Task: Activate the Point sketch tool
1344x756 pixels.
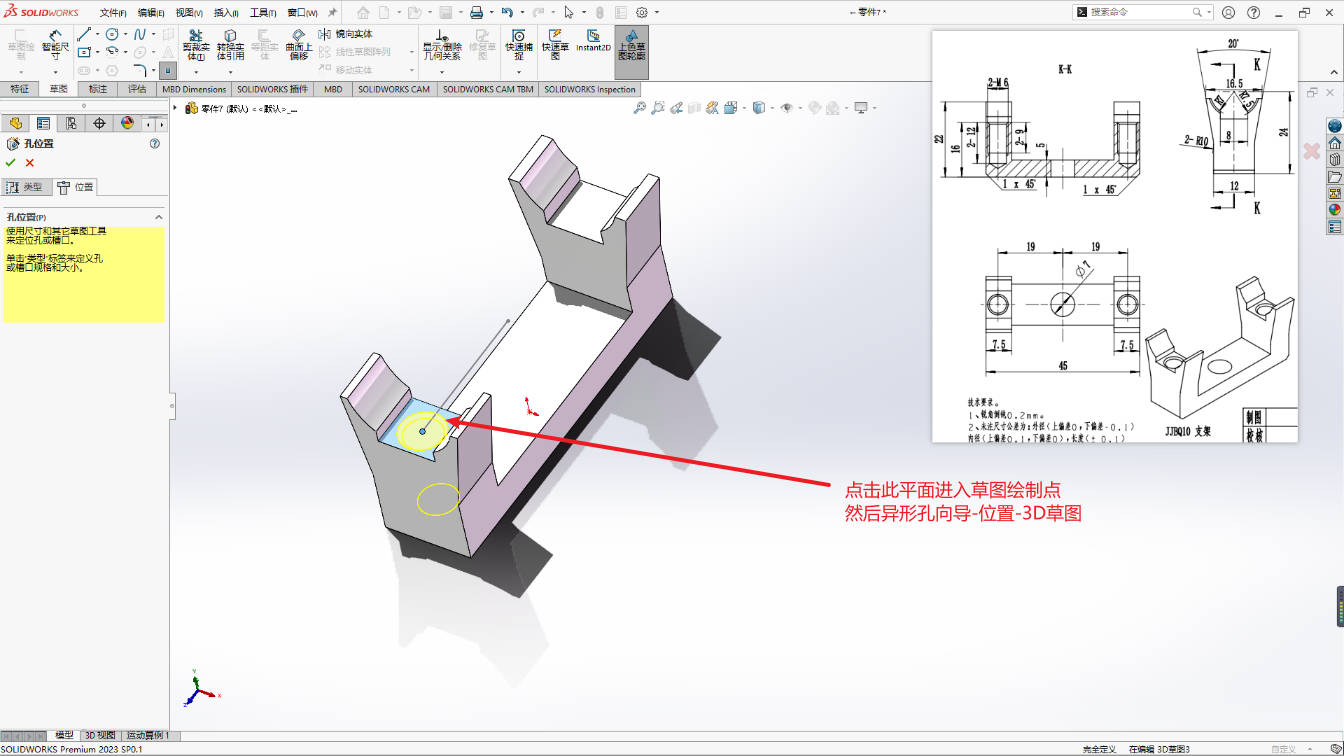Action: coord(168,70)
